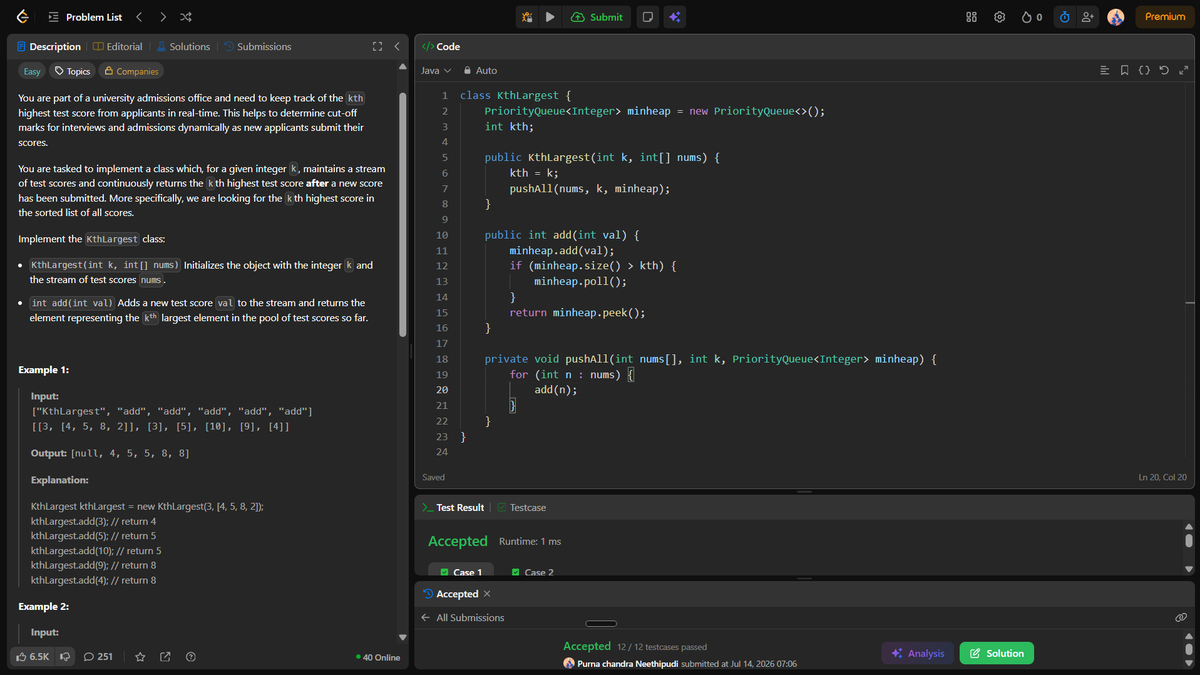Start the timer stopwatch icon
The height and width of the screenshot is (675, 1200).
[1064, 17]
